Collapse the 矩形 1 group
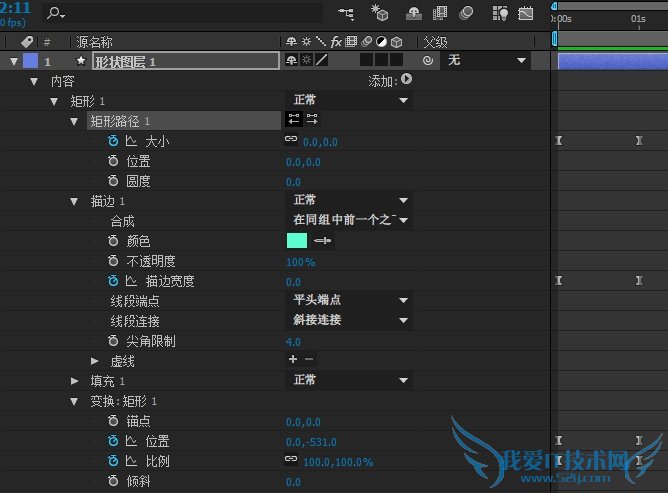 [54, 101]
